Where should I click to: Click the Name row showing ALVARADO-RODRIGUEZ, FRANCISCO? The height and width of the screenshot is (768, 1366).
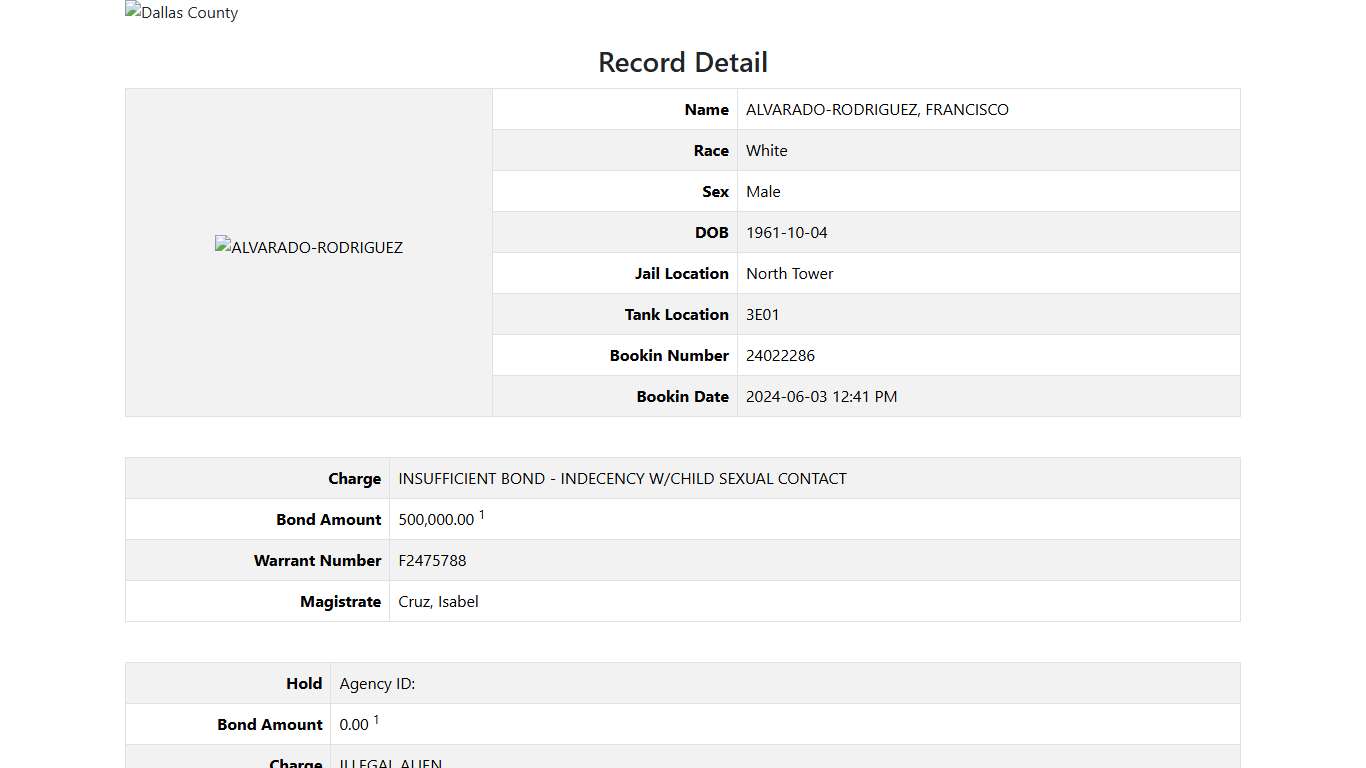877,109
